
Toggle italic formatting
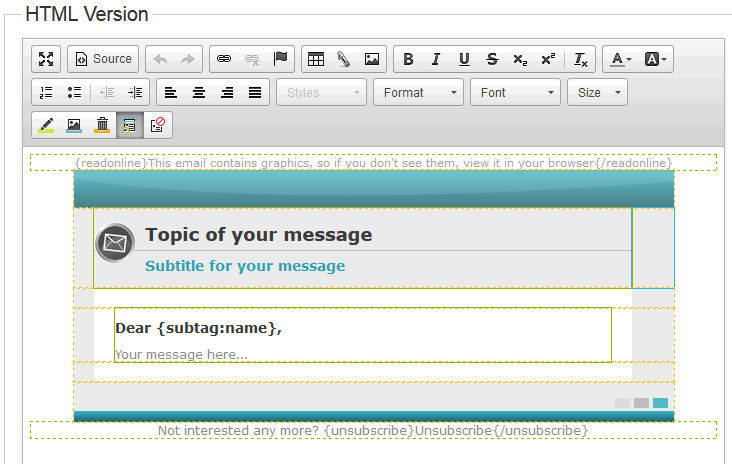436,59
